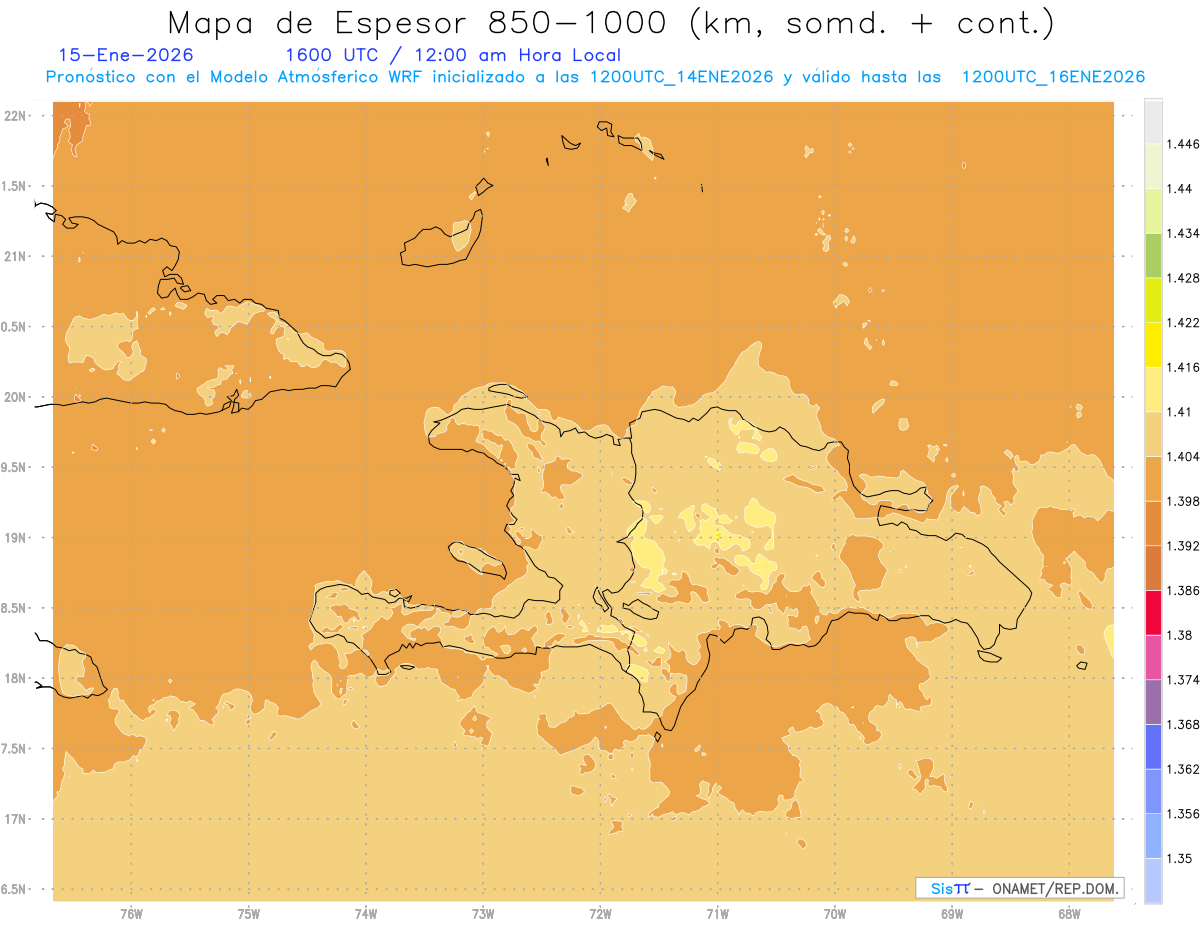Click the brown-orange swatch between 1.386 and 1.392
The image size is (1200, 927).
[1153, 568]
